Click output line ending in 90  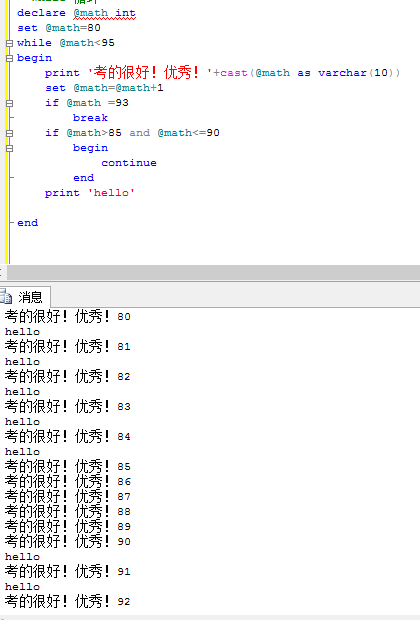(x=68, y=542)
